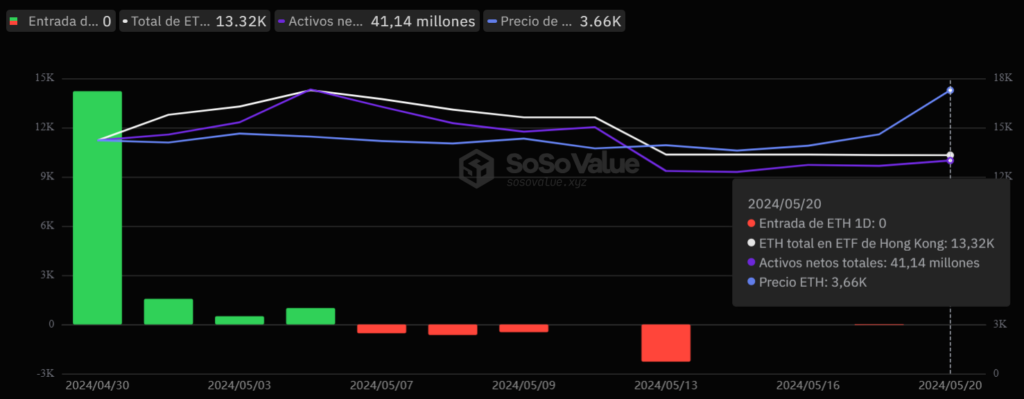Click the 15K left axis label
This screenshot has width=1024, height=399.
[x=44, y=78]
